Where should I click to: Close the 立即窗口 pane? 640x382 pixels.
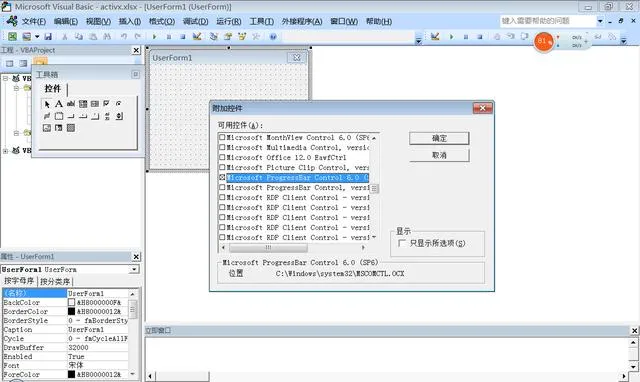point(634,331)
